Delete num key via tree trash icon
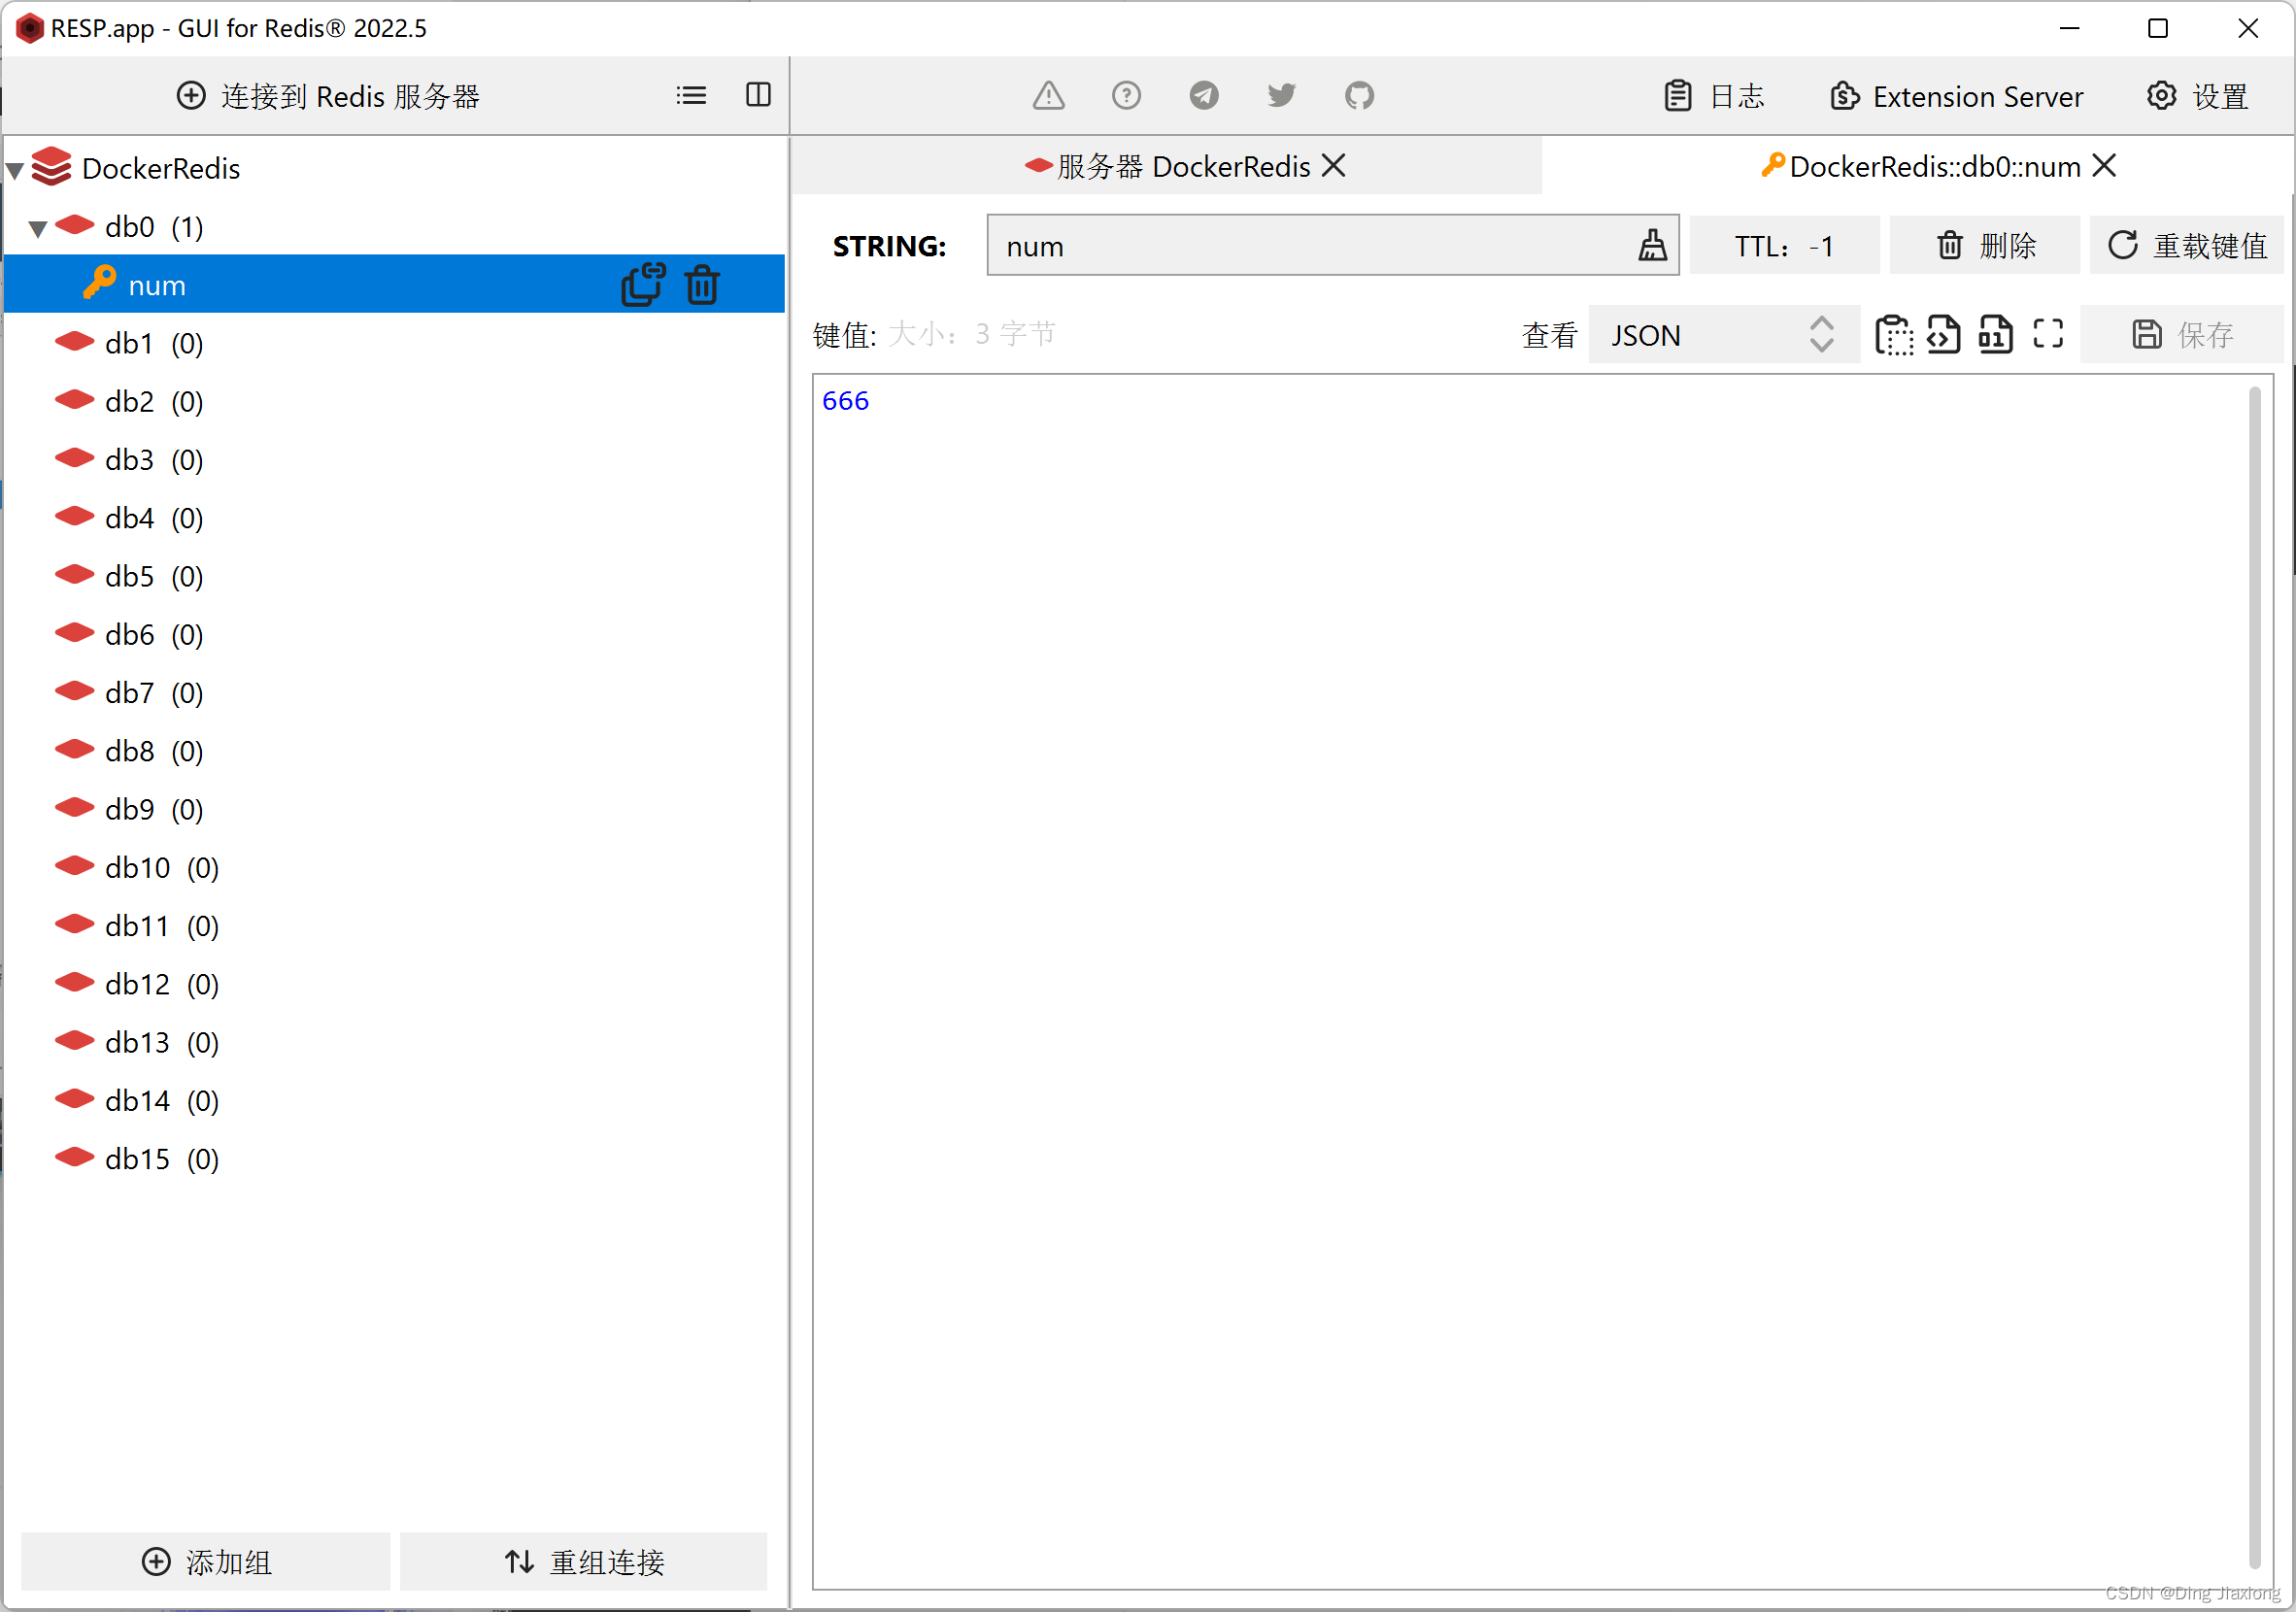This screenshot has width=2296, height=1612. (702, 285)
